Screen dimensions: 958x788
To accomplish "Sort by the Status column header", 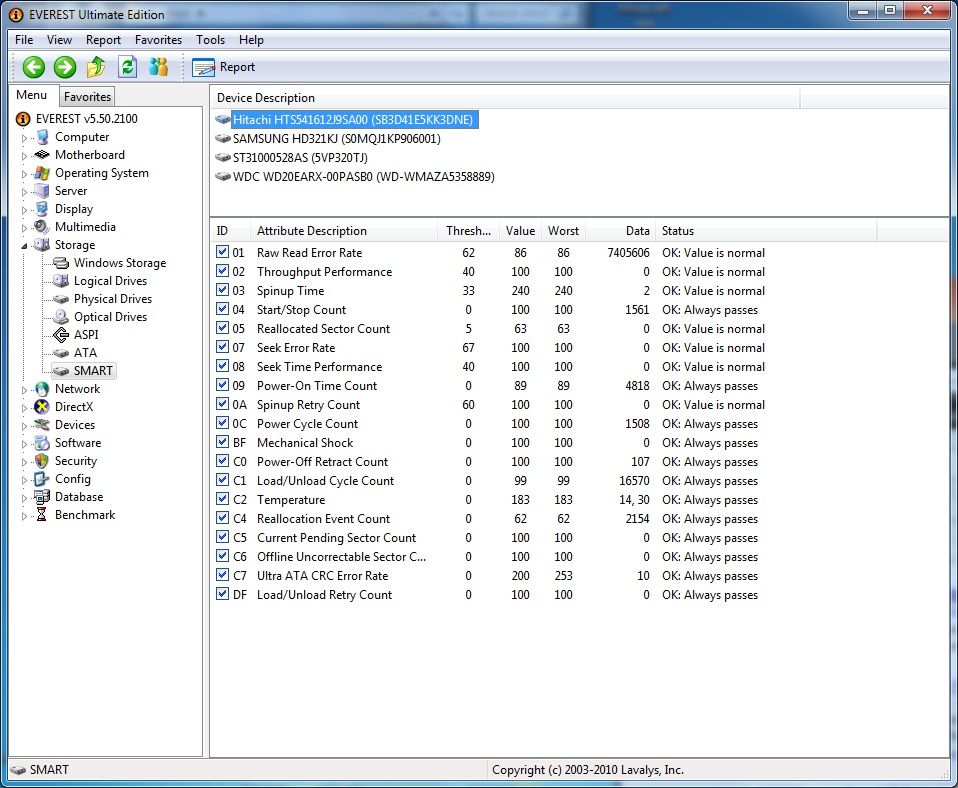I will (766, 231).
